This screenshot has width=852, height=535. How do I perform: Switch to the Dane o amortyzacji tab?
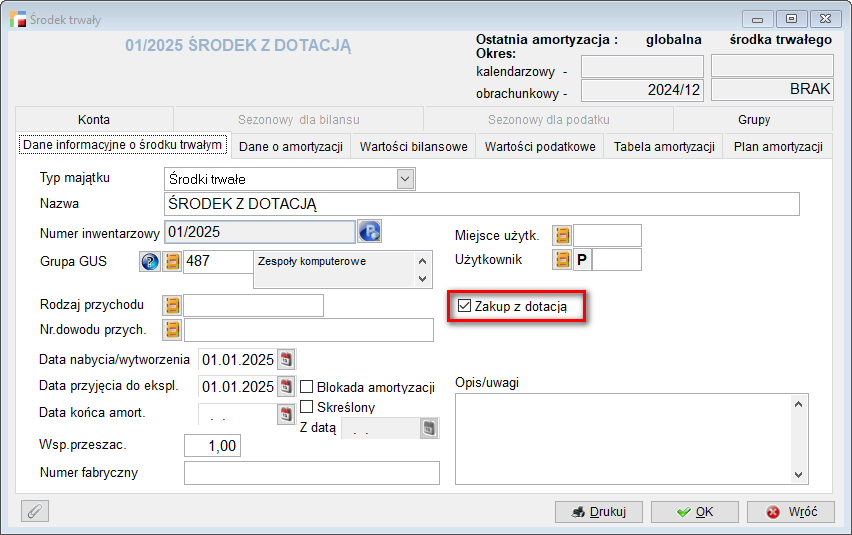coord(291,147)
